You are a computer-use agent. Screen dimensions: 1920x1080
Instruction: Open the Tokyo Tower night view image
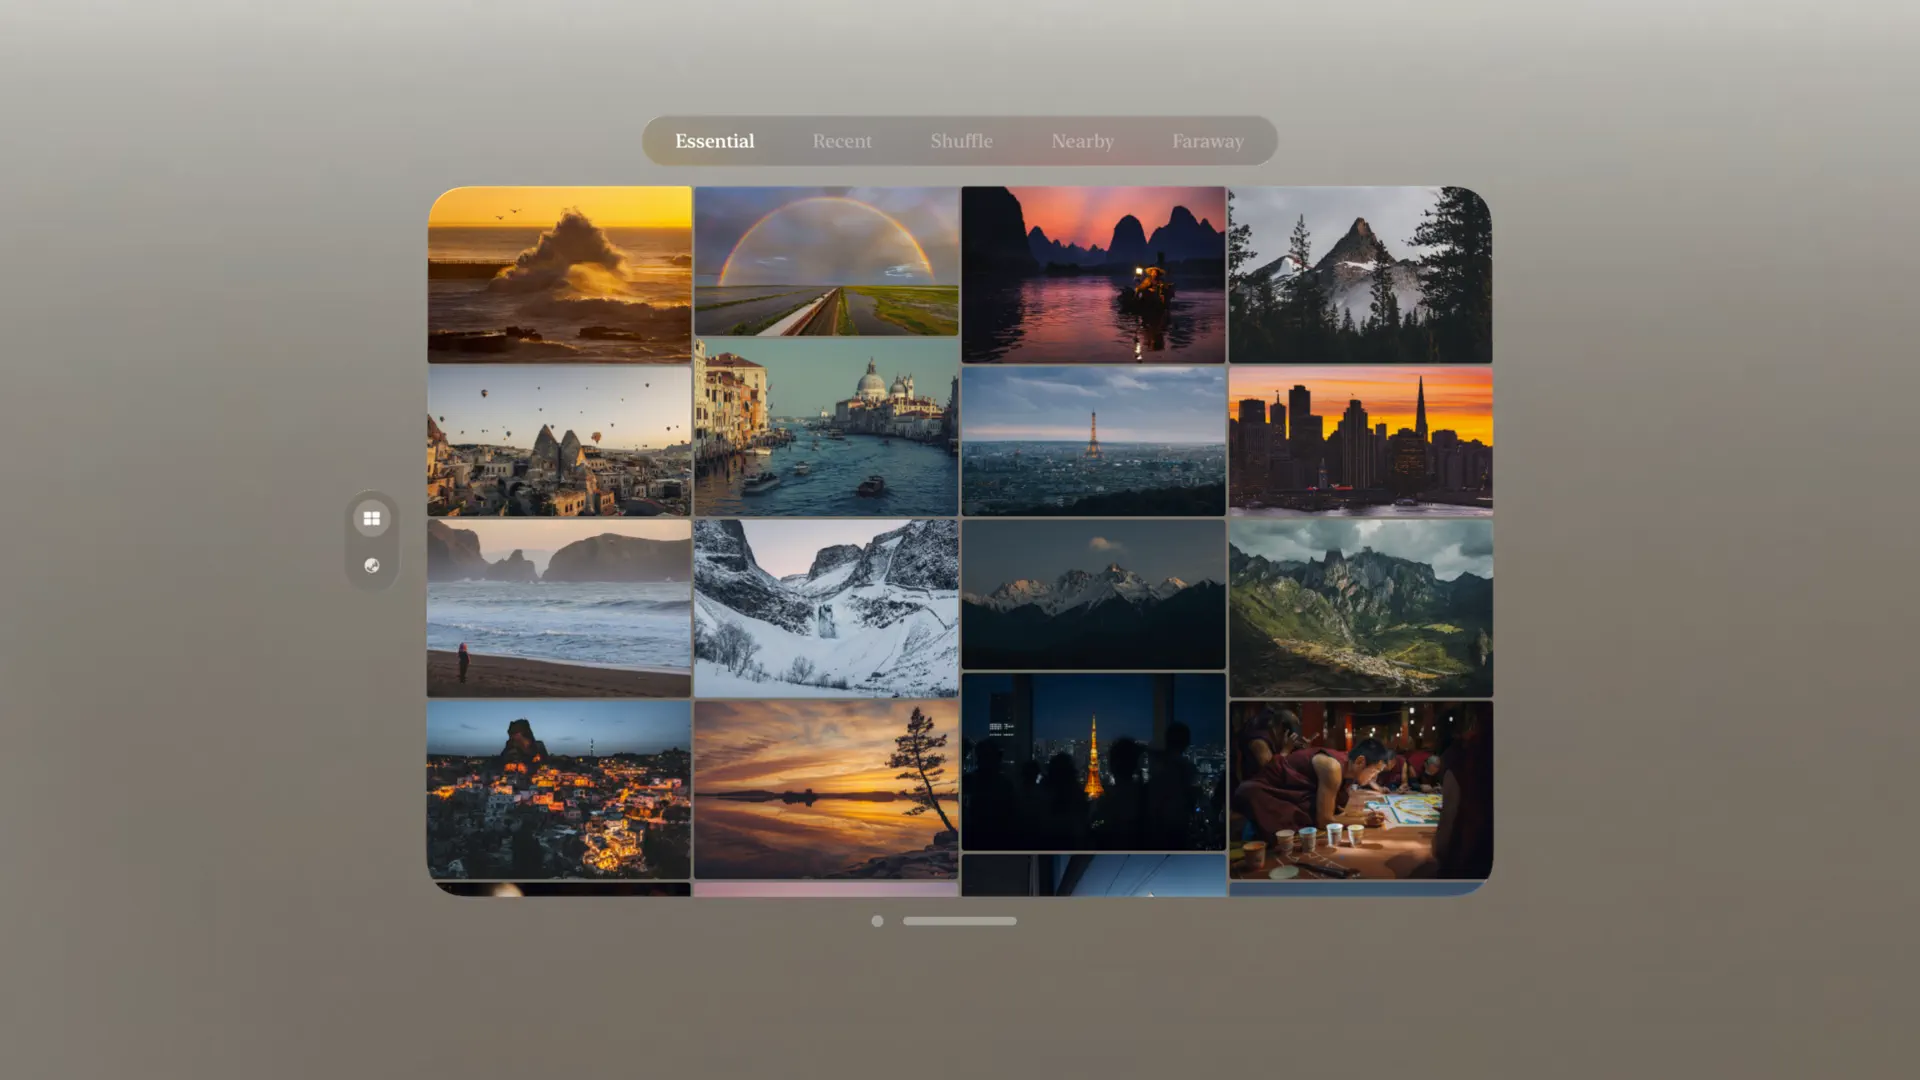pos(1093,760)
